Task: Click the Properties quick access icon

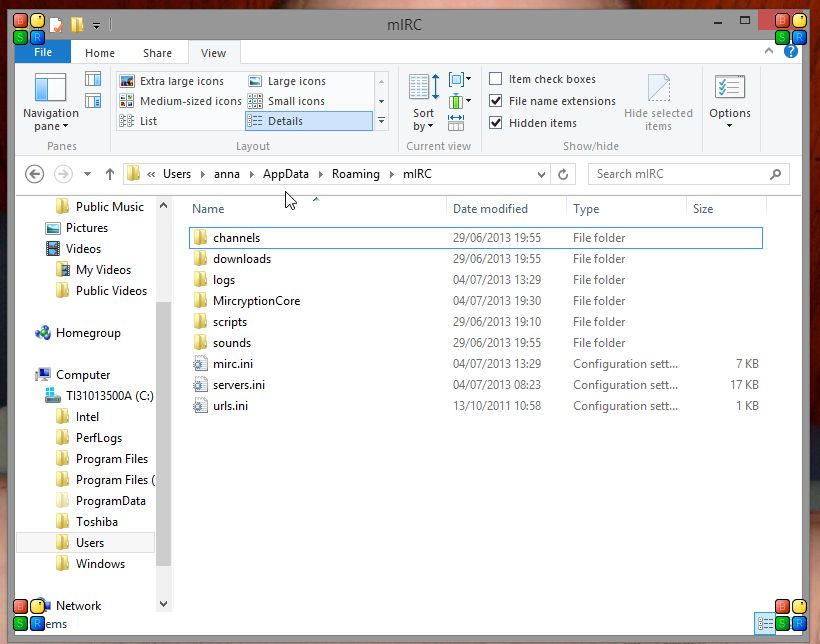Action: tap(56, 25)
